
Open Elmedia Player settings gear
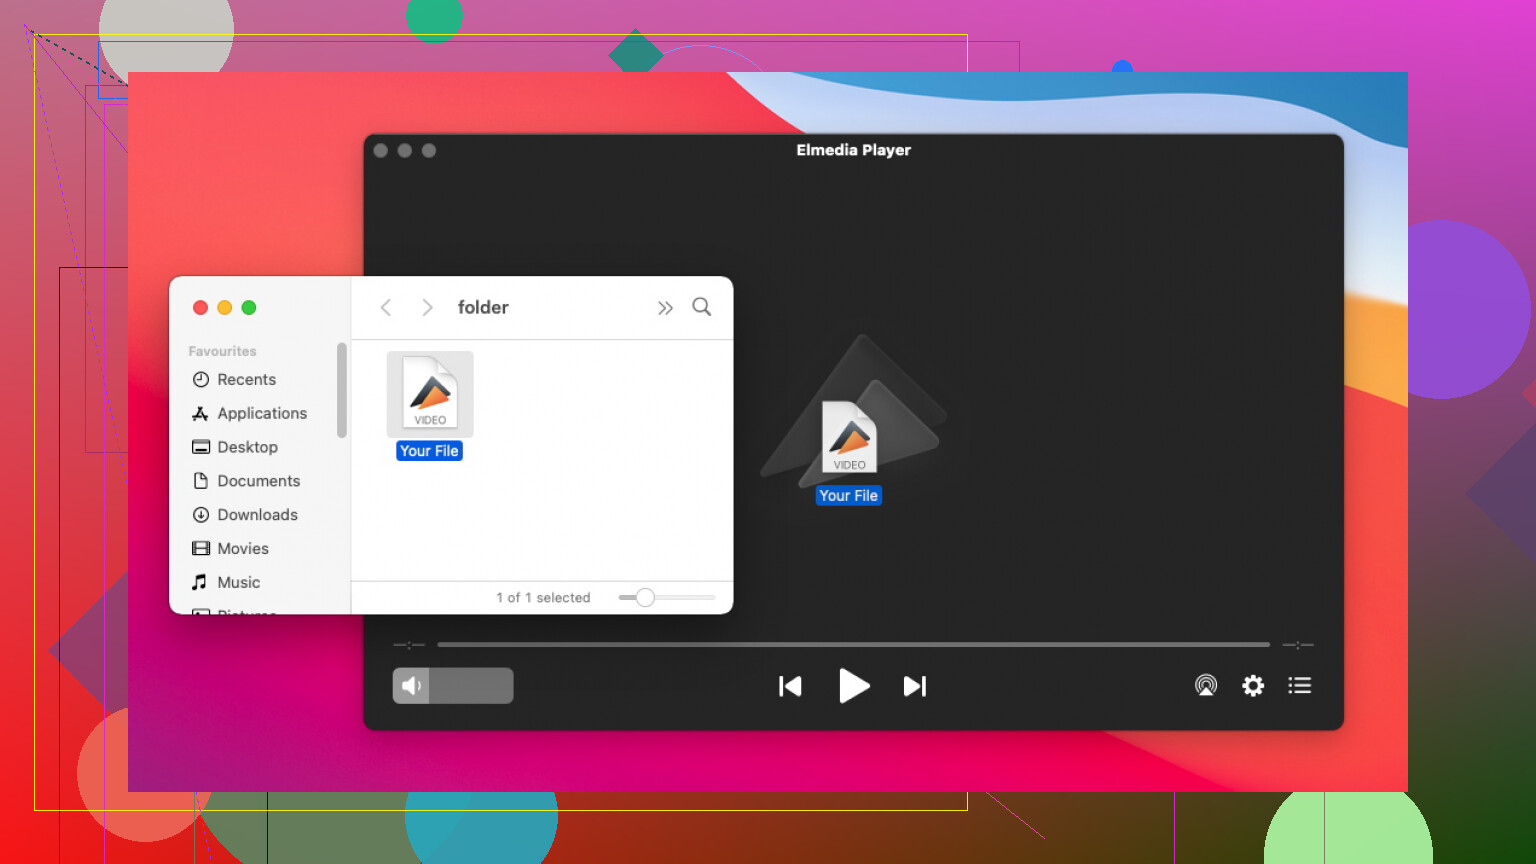tap(1253, 685)
